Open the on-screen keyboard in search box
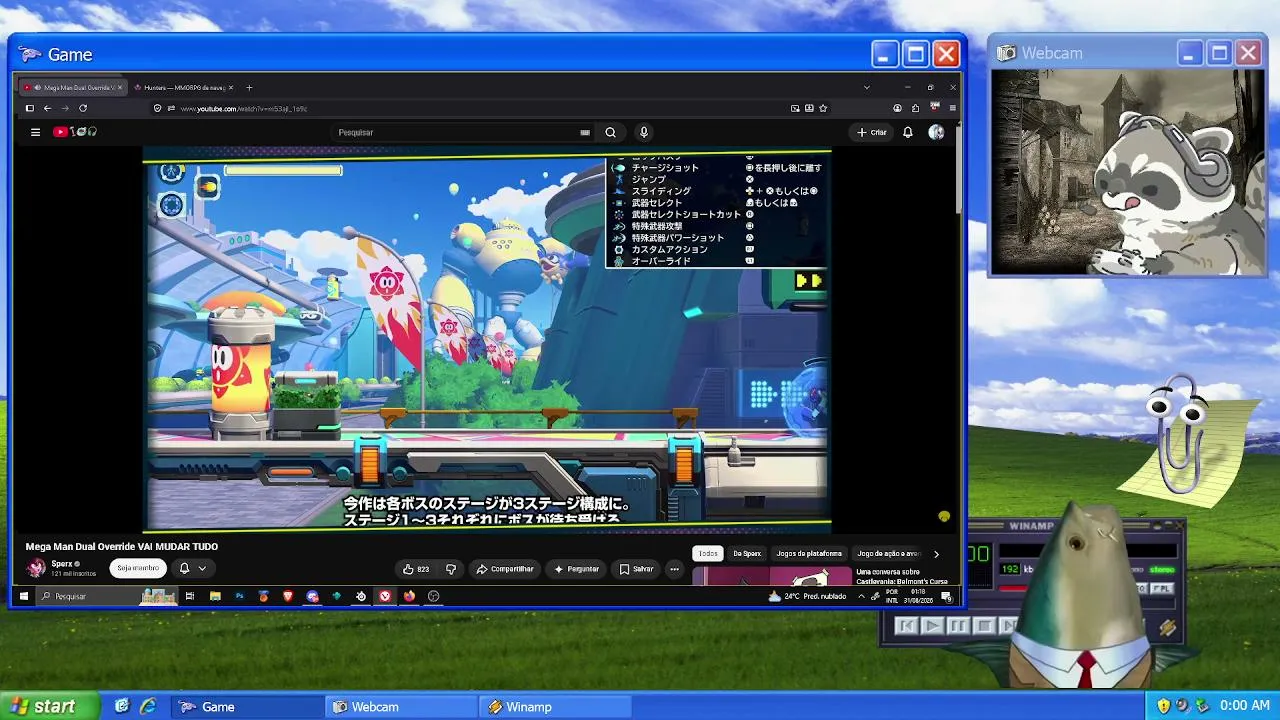Viewport: 1280px width, 720px height. pos(585,132)
